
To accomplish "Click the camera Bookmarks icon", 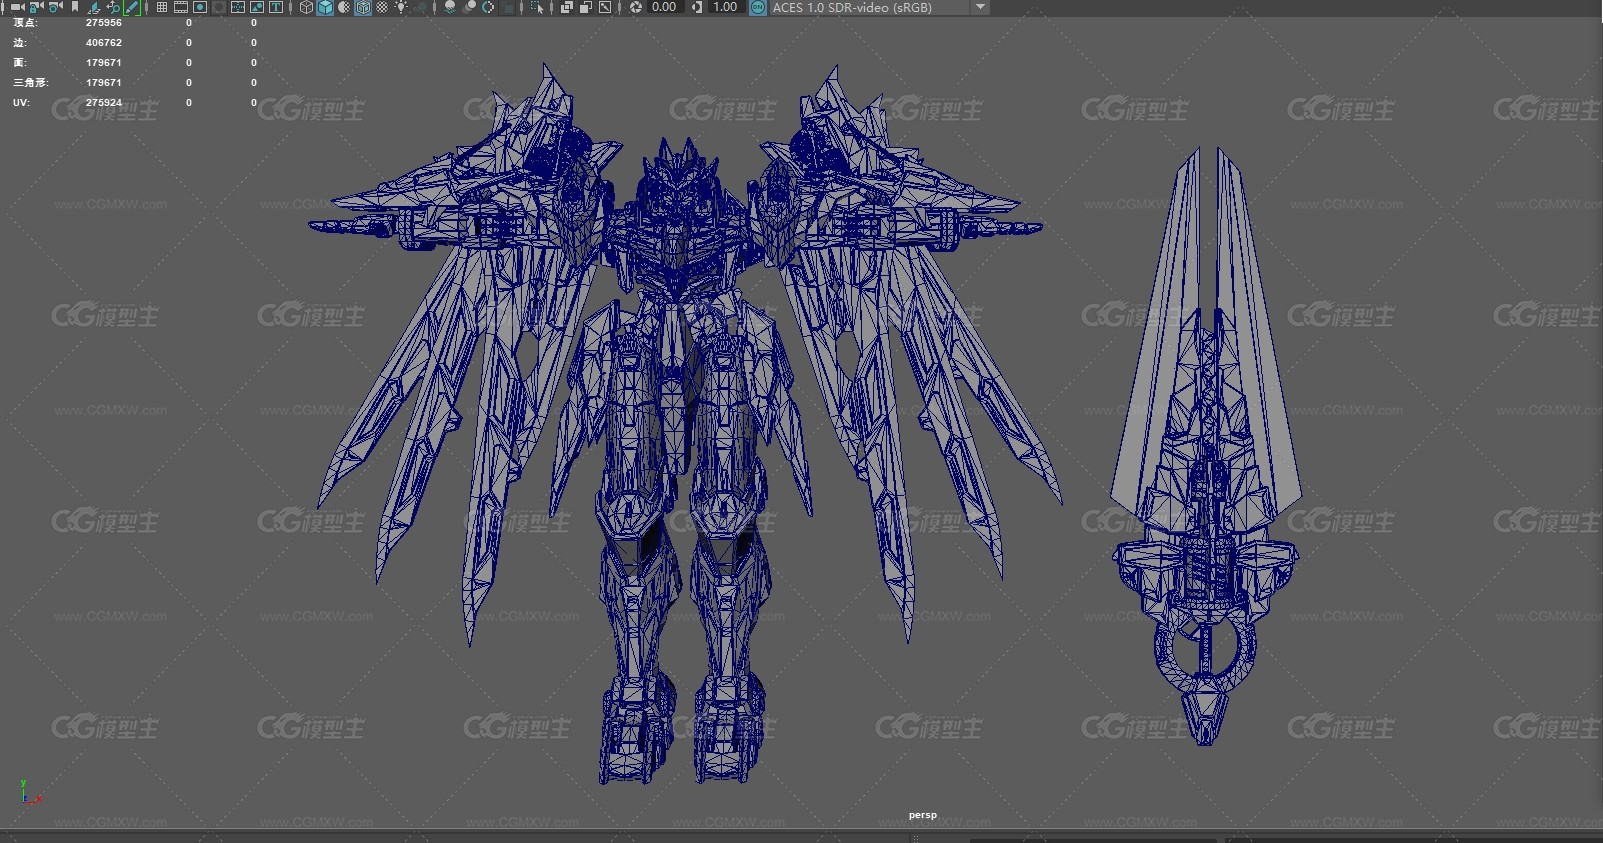I will [x=75, y=7].
